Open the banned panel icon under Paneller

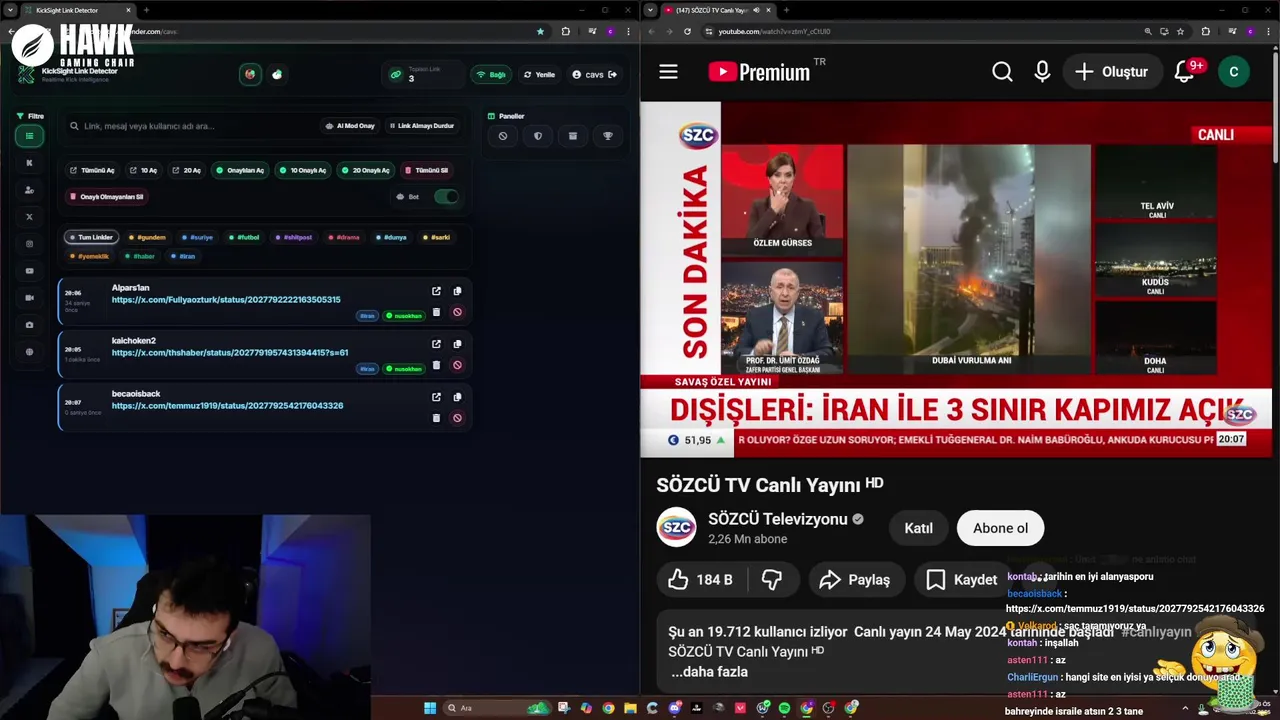pos(503,136)
